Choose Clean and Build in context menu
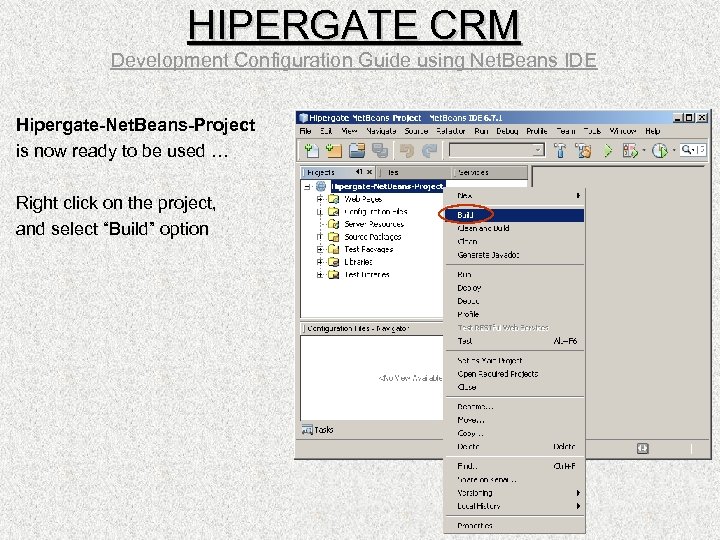Screen dimensions: 720x540 point(515,228)
